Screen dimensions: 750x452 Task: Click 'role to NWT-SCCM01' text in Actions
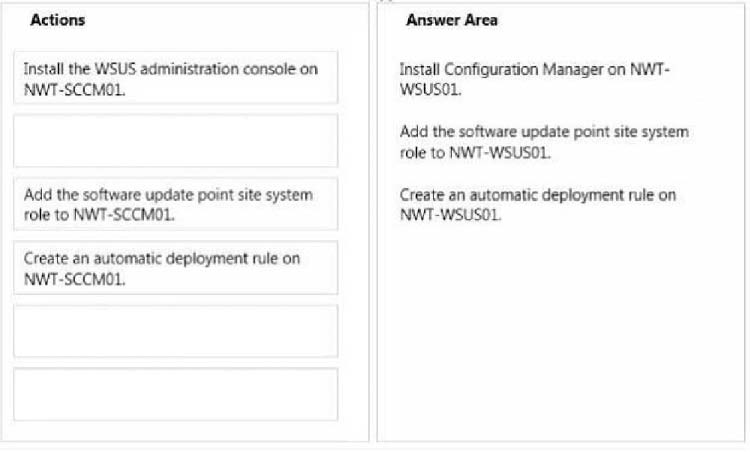tap(99, 215)
